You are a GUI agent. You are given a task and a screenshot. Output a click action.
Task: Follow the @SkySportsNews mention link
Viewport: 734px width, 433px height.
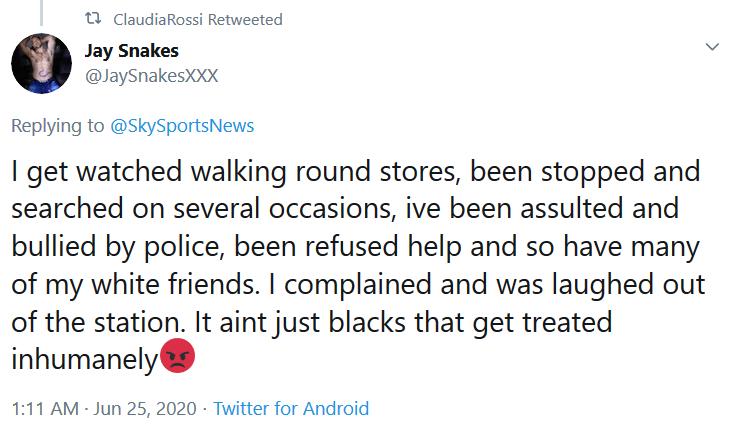point(182,126)
